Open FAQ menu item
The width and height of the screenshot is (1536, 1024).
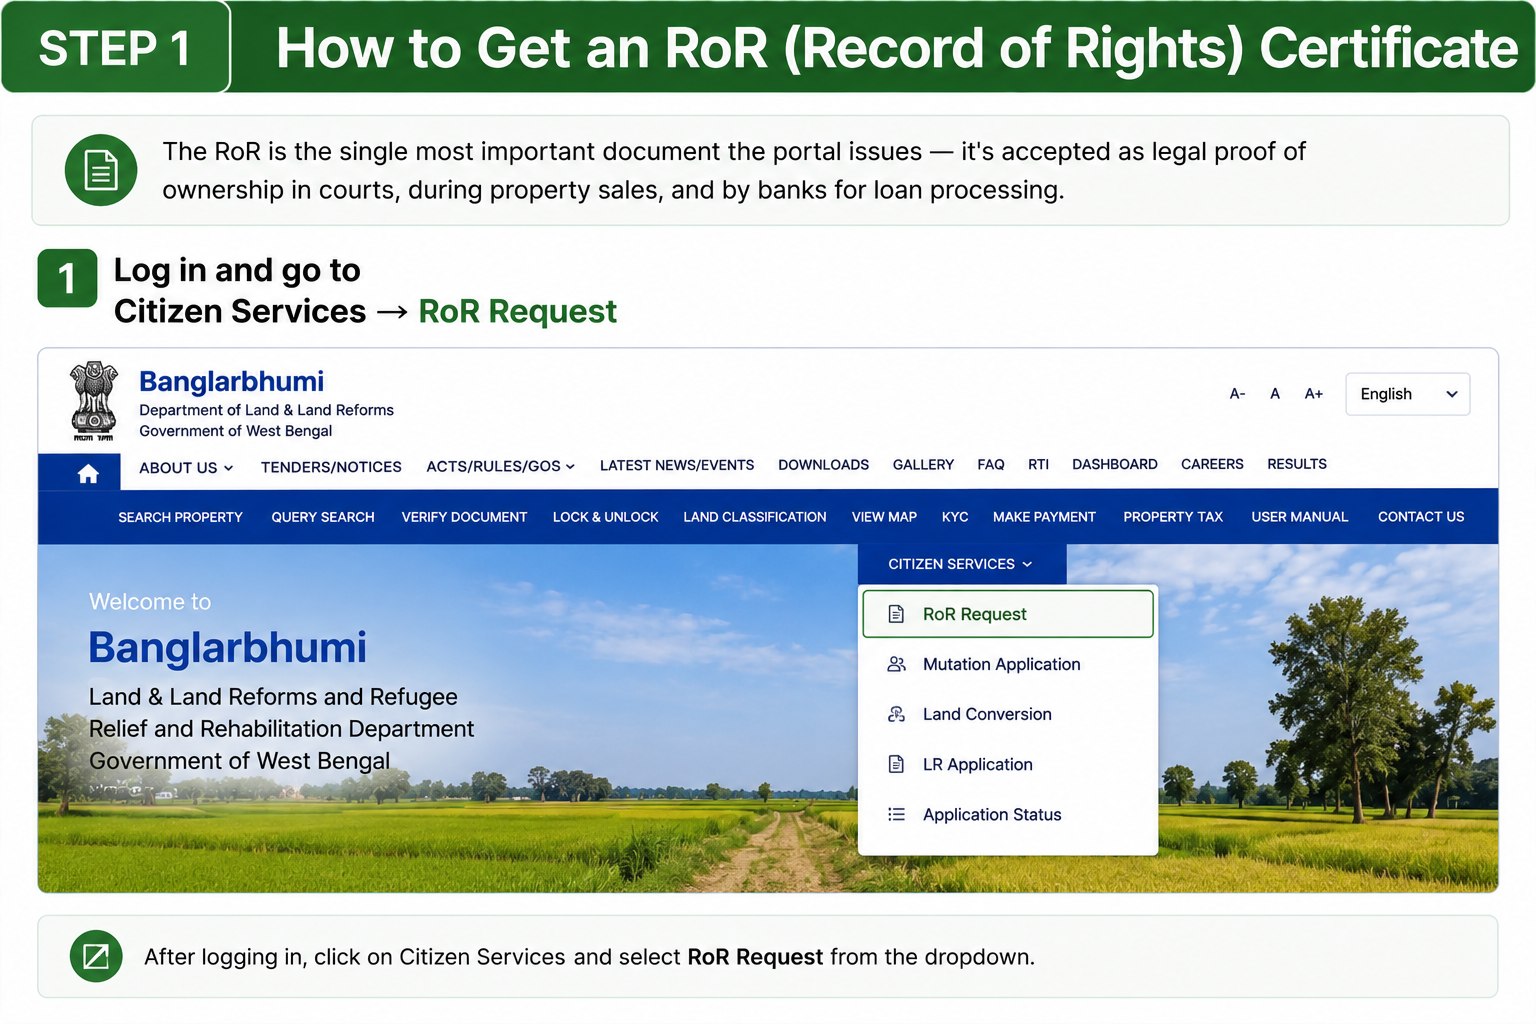click(x=991, y=465)
